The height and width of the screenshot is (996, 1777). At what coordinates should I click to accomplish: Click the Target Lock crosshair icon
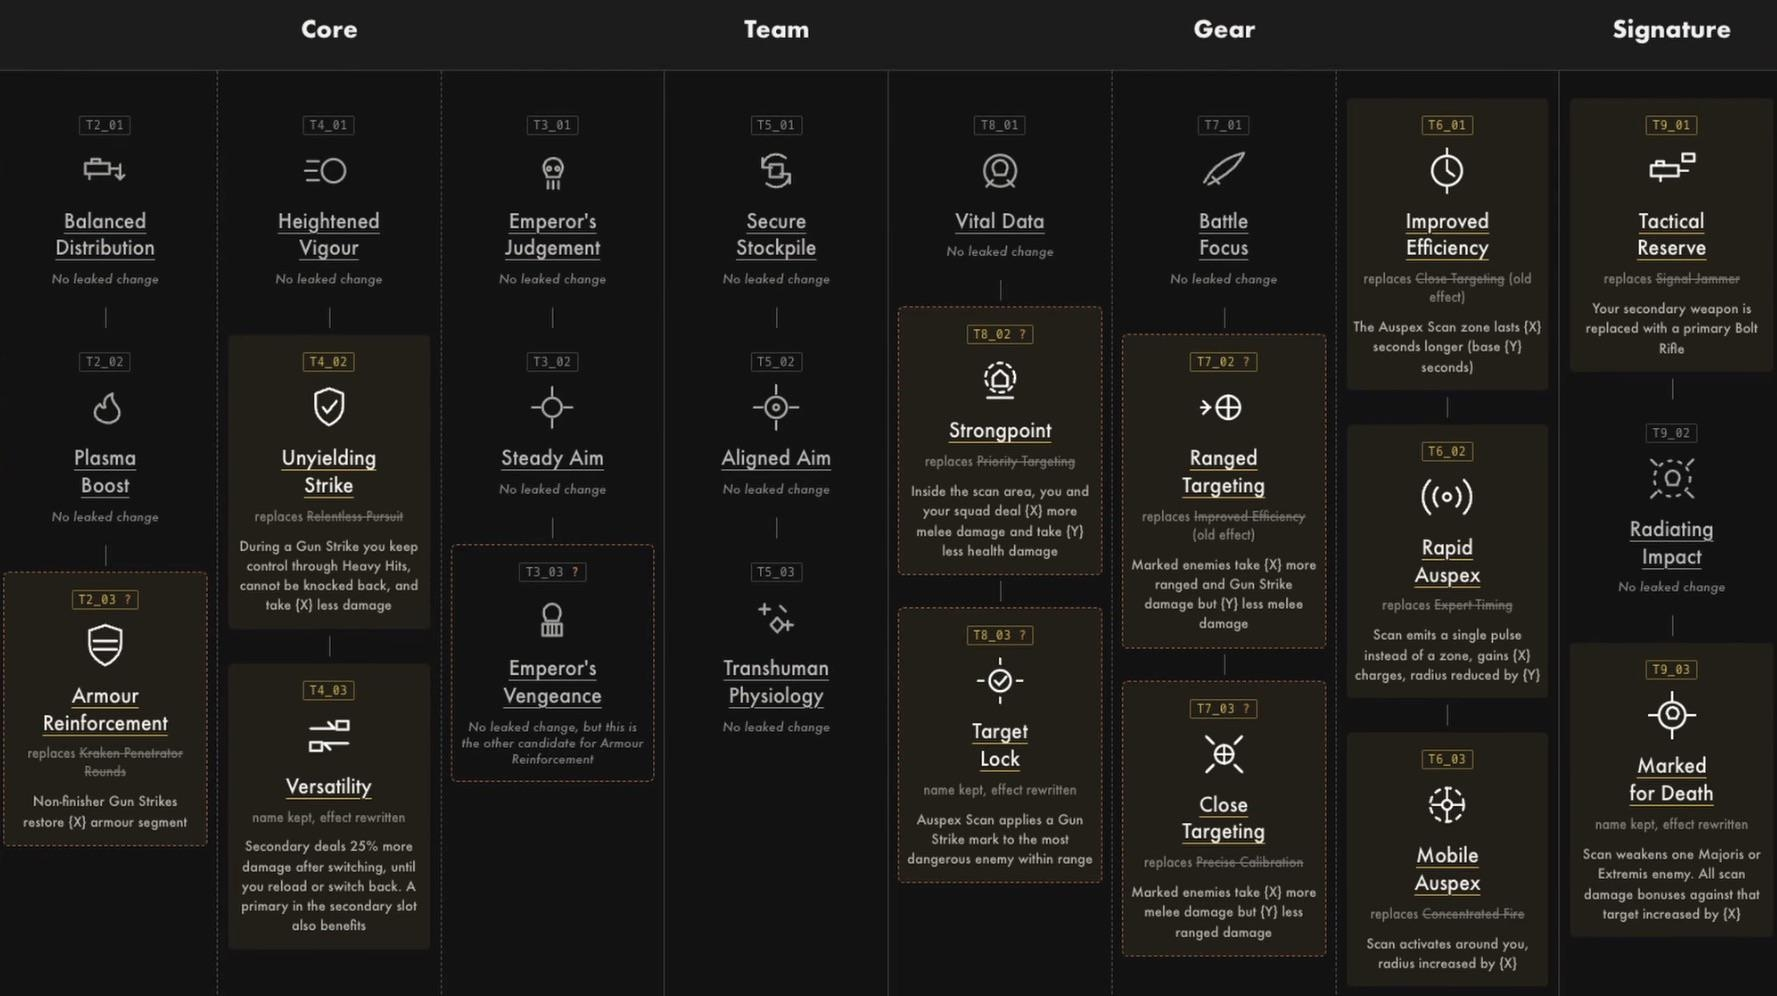click(x=999, y=681)
